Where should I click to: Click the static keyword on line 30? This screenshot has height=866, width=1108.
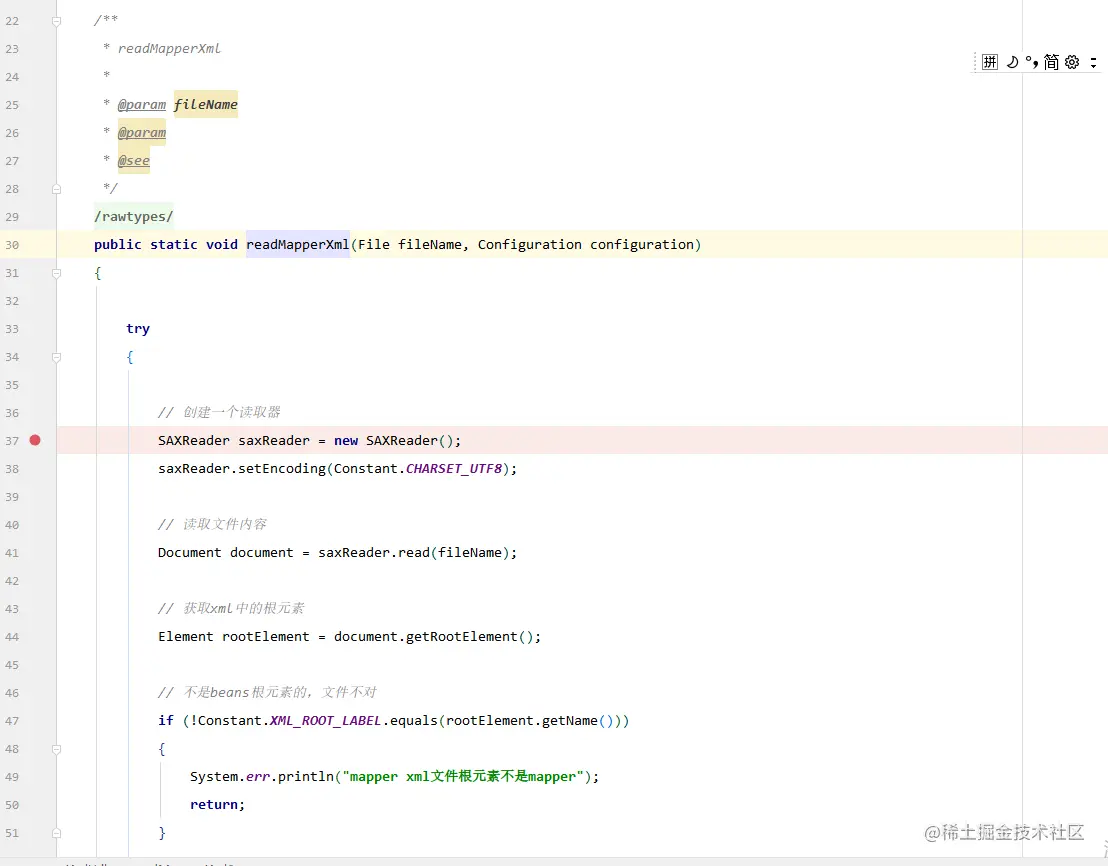coord(174,244)
